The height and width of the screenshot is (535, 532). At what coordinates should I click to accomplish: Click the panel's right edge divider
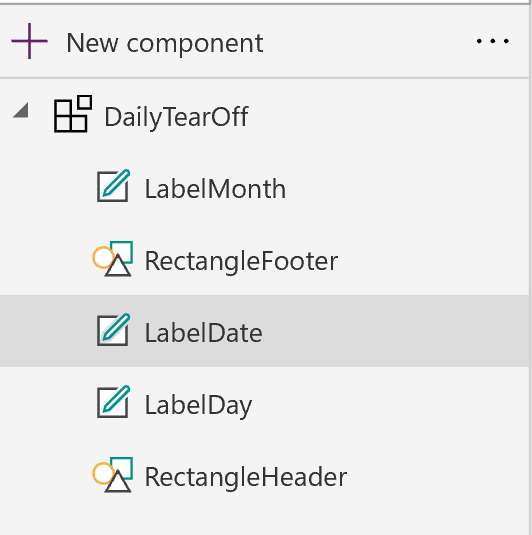point(530,270)
